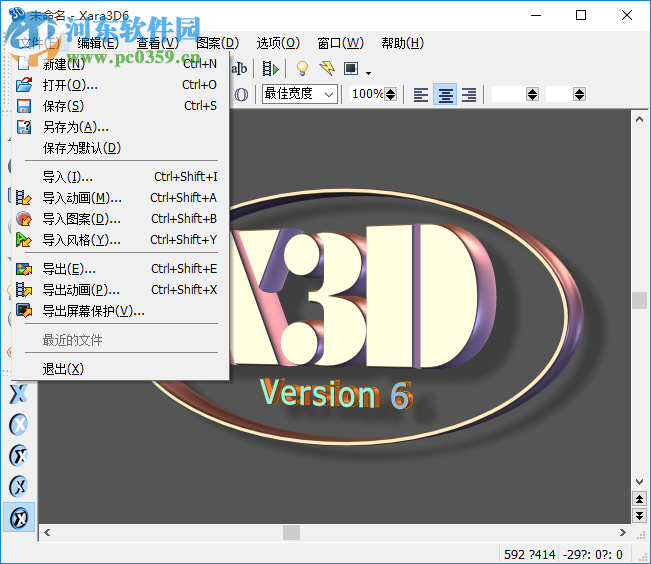This screenshot has height=564, width=651.
Task: Click the down-arrow-with-bar button below scrollbar
Action: [639, 516]
